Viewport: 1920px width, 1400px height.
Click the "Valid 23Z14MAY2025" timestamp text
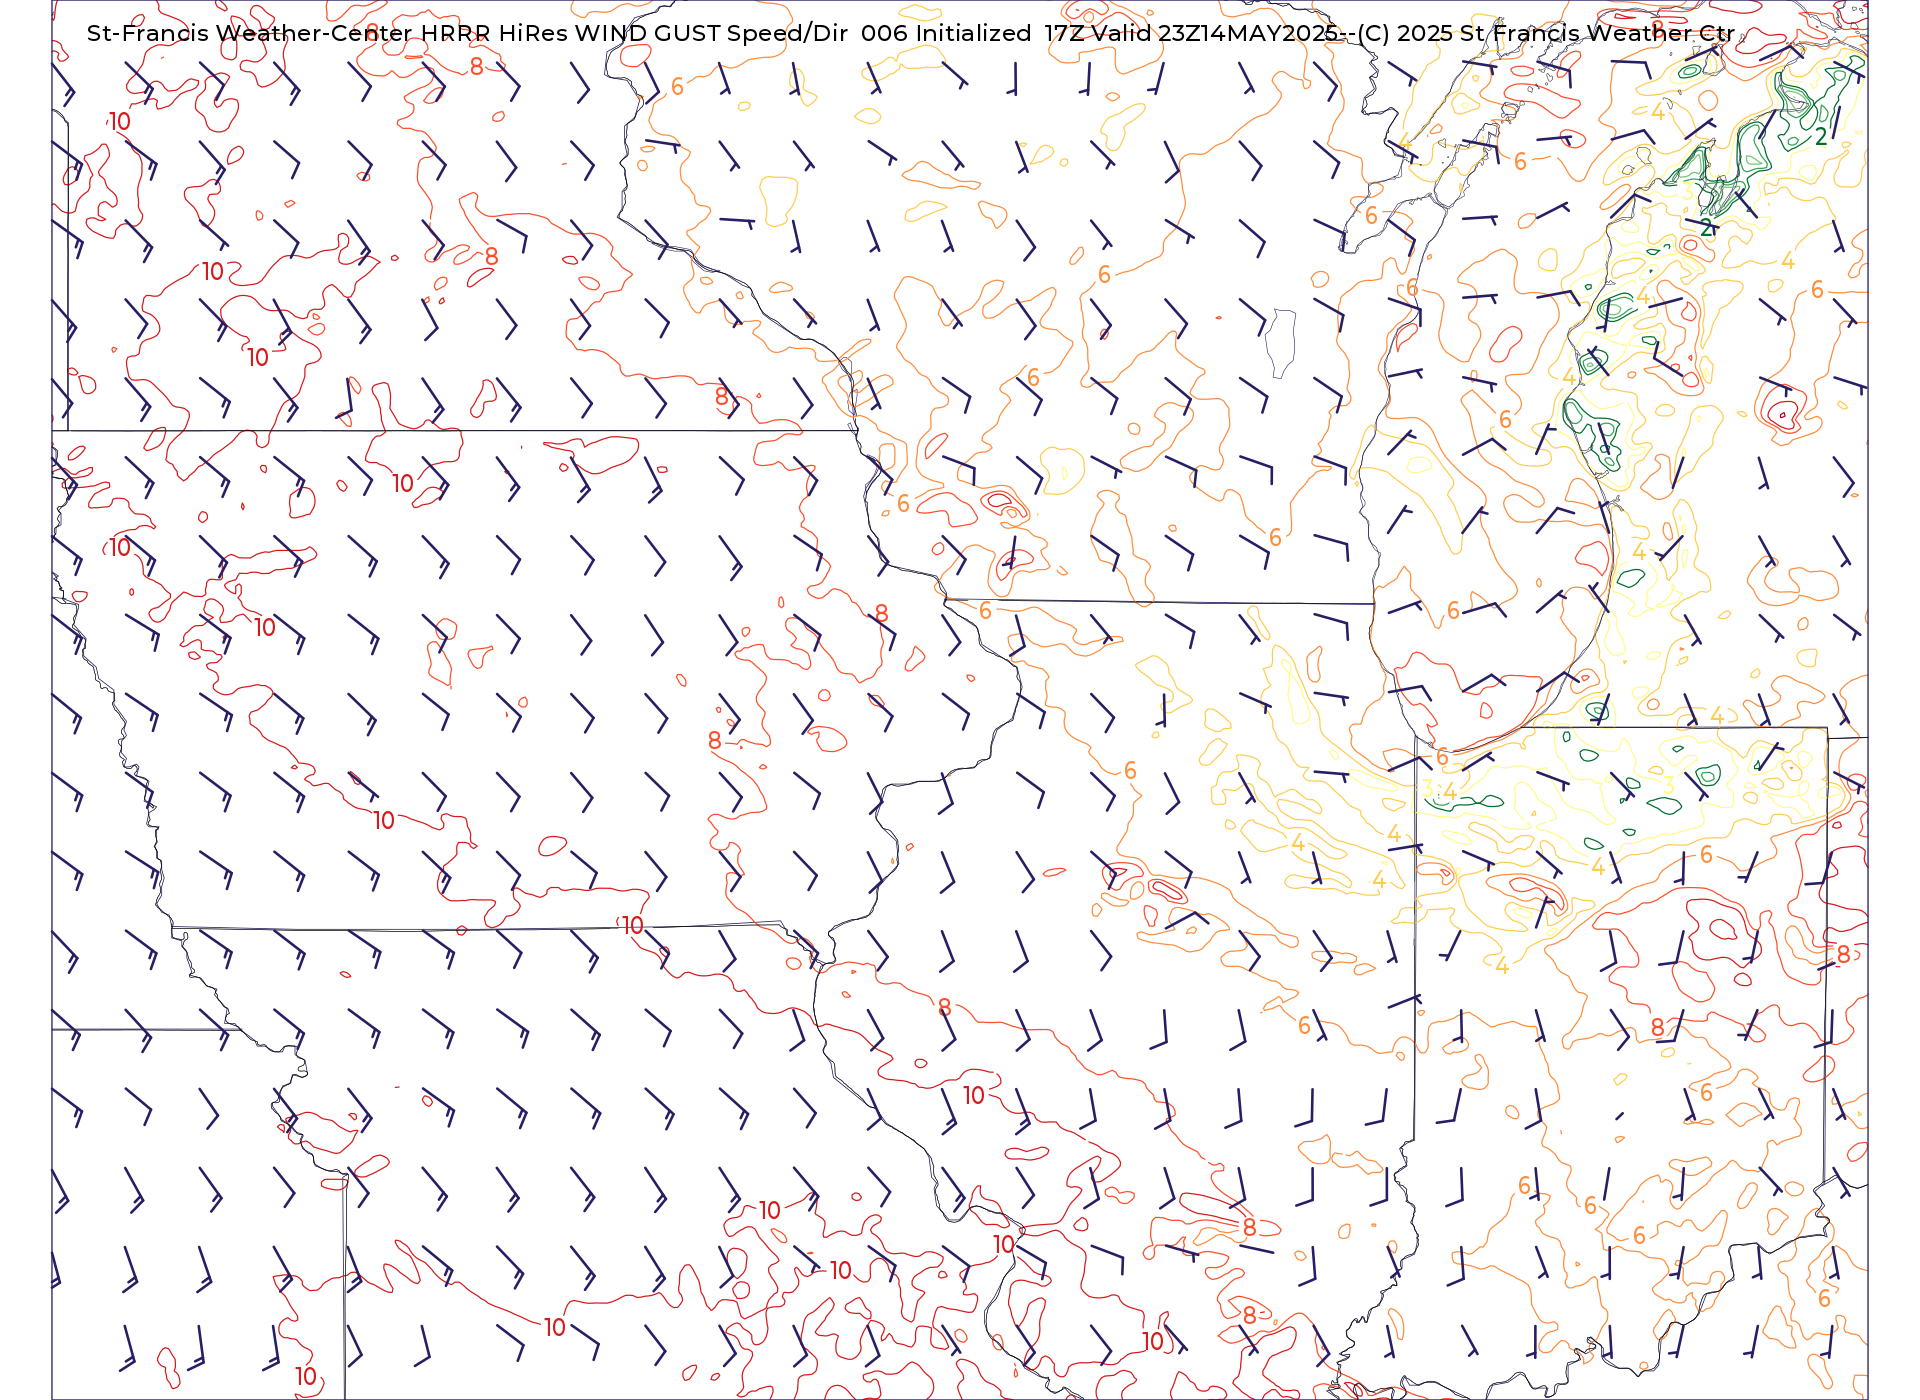click(1215, 33)
